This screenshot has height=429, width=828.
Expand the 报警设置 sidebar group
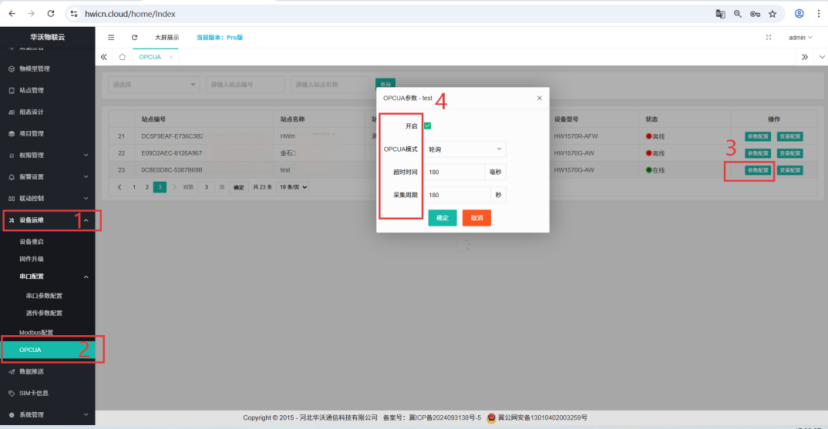48,177
